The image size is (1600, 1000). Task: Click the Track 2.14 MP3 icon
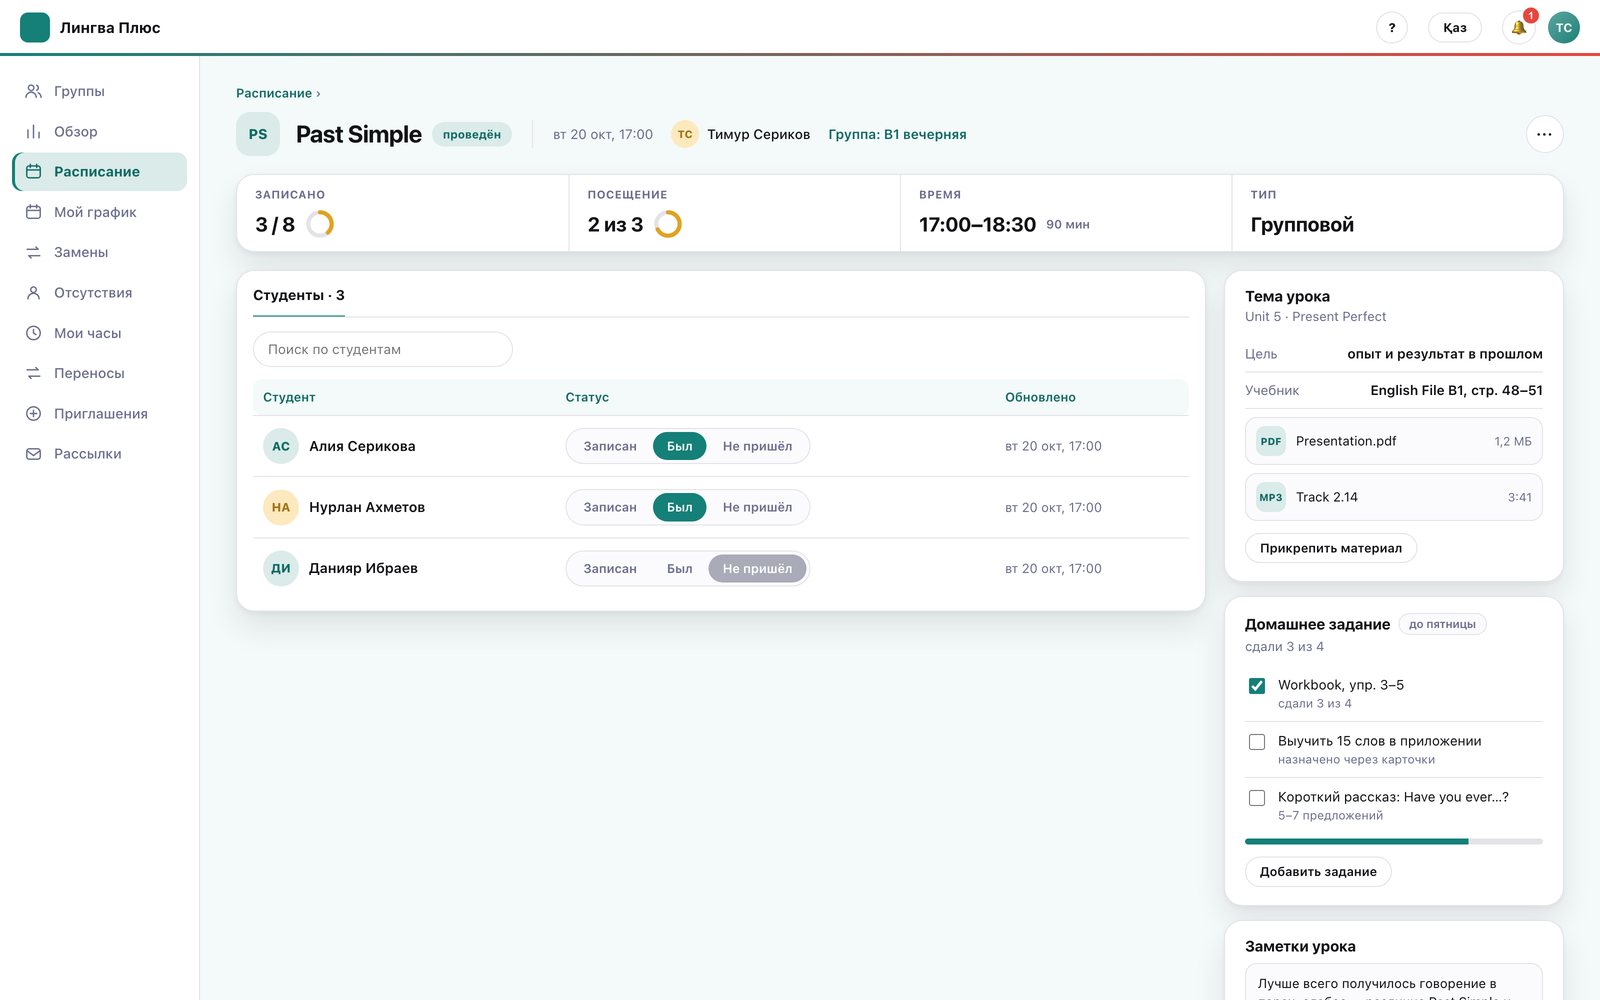pos(1271,497)
